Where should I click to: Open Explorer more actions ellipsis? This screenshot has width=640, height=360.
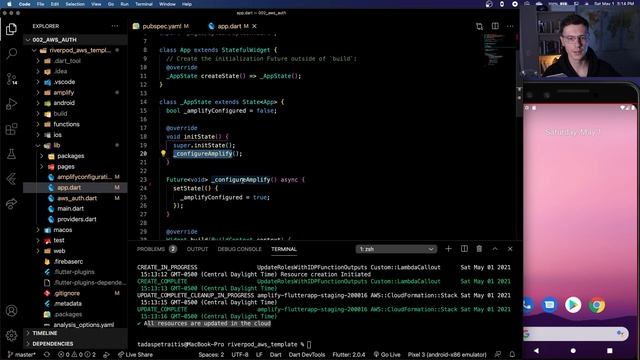click(115, 26)
